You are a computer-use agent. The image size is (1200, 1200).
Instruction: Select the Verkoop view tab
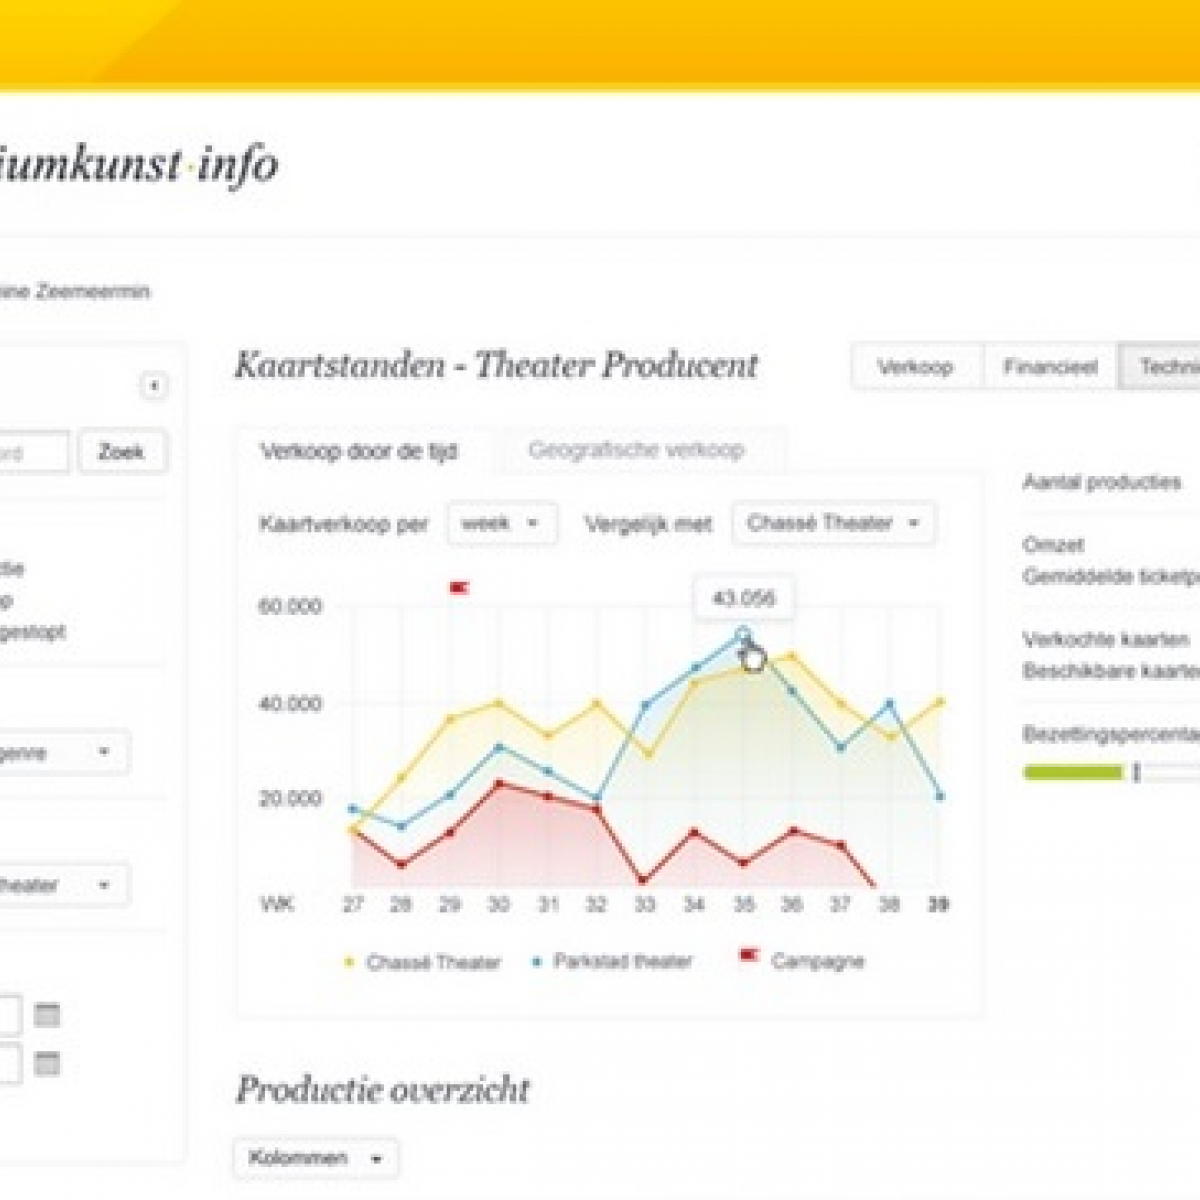[x=915, y=367]
